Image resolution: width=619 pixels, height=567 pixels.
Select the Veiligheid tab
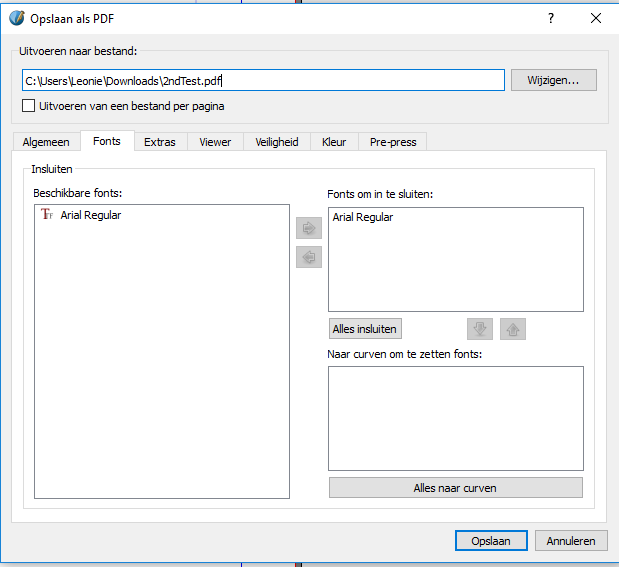277,142
